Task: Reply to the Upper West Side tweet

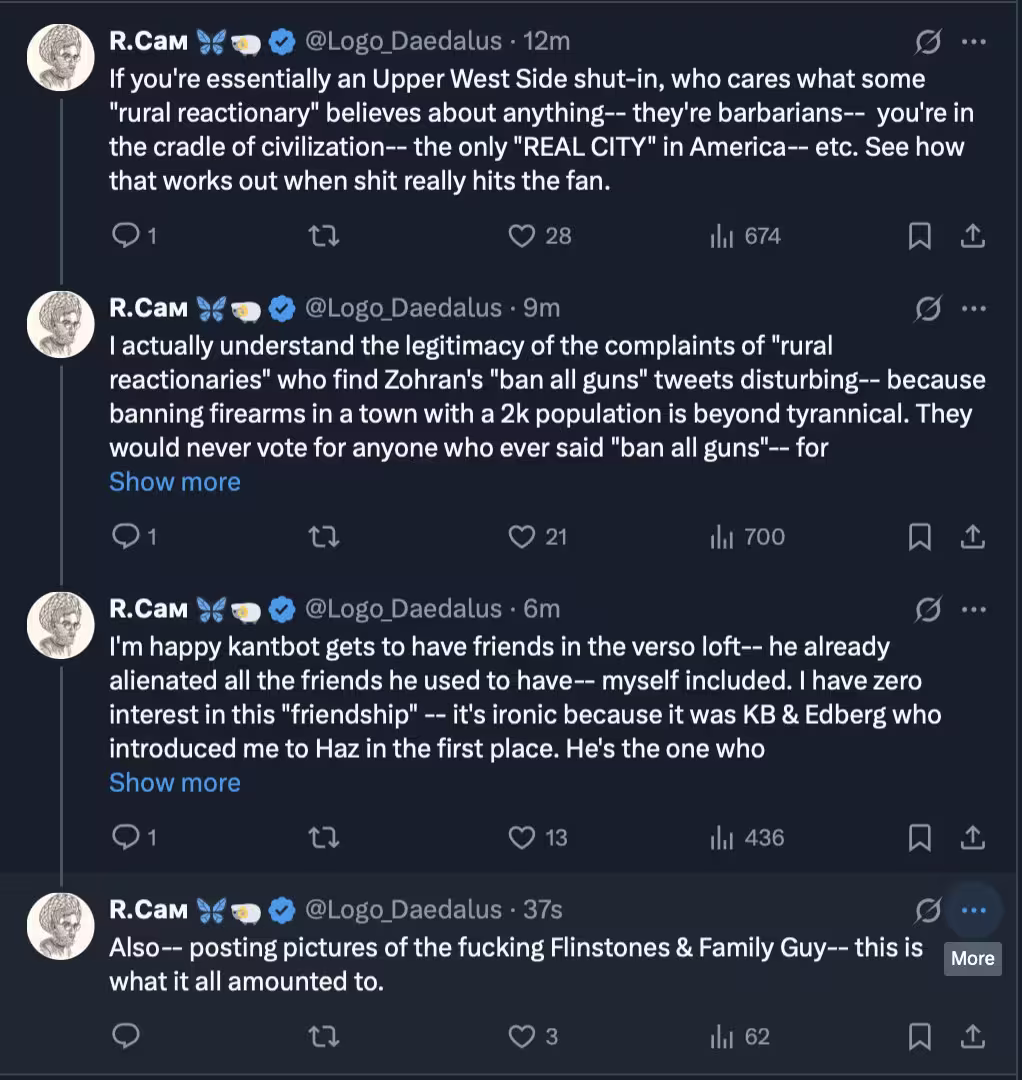Action: point(126,236)
